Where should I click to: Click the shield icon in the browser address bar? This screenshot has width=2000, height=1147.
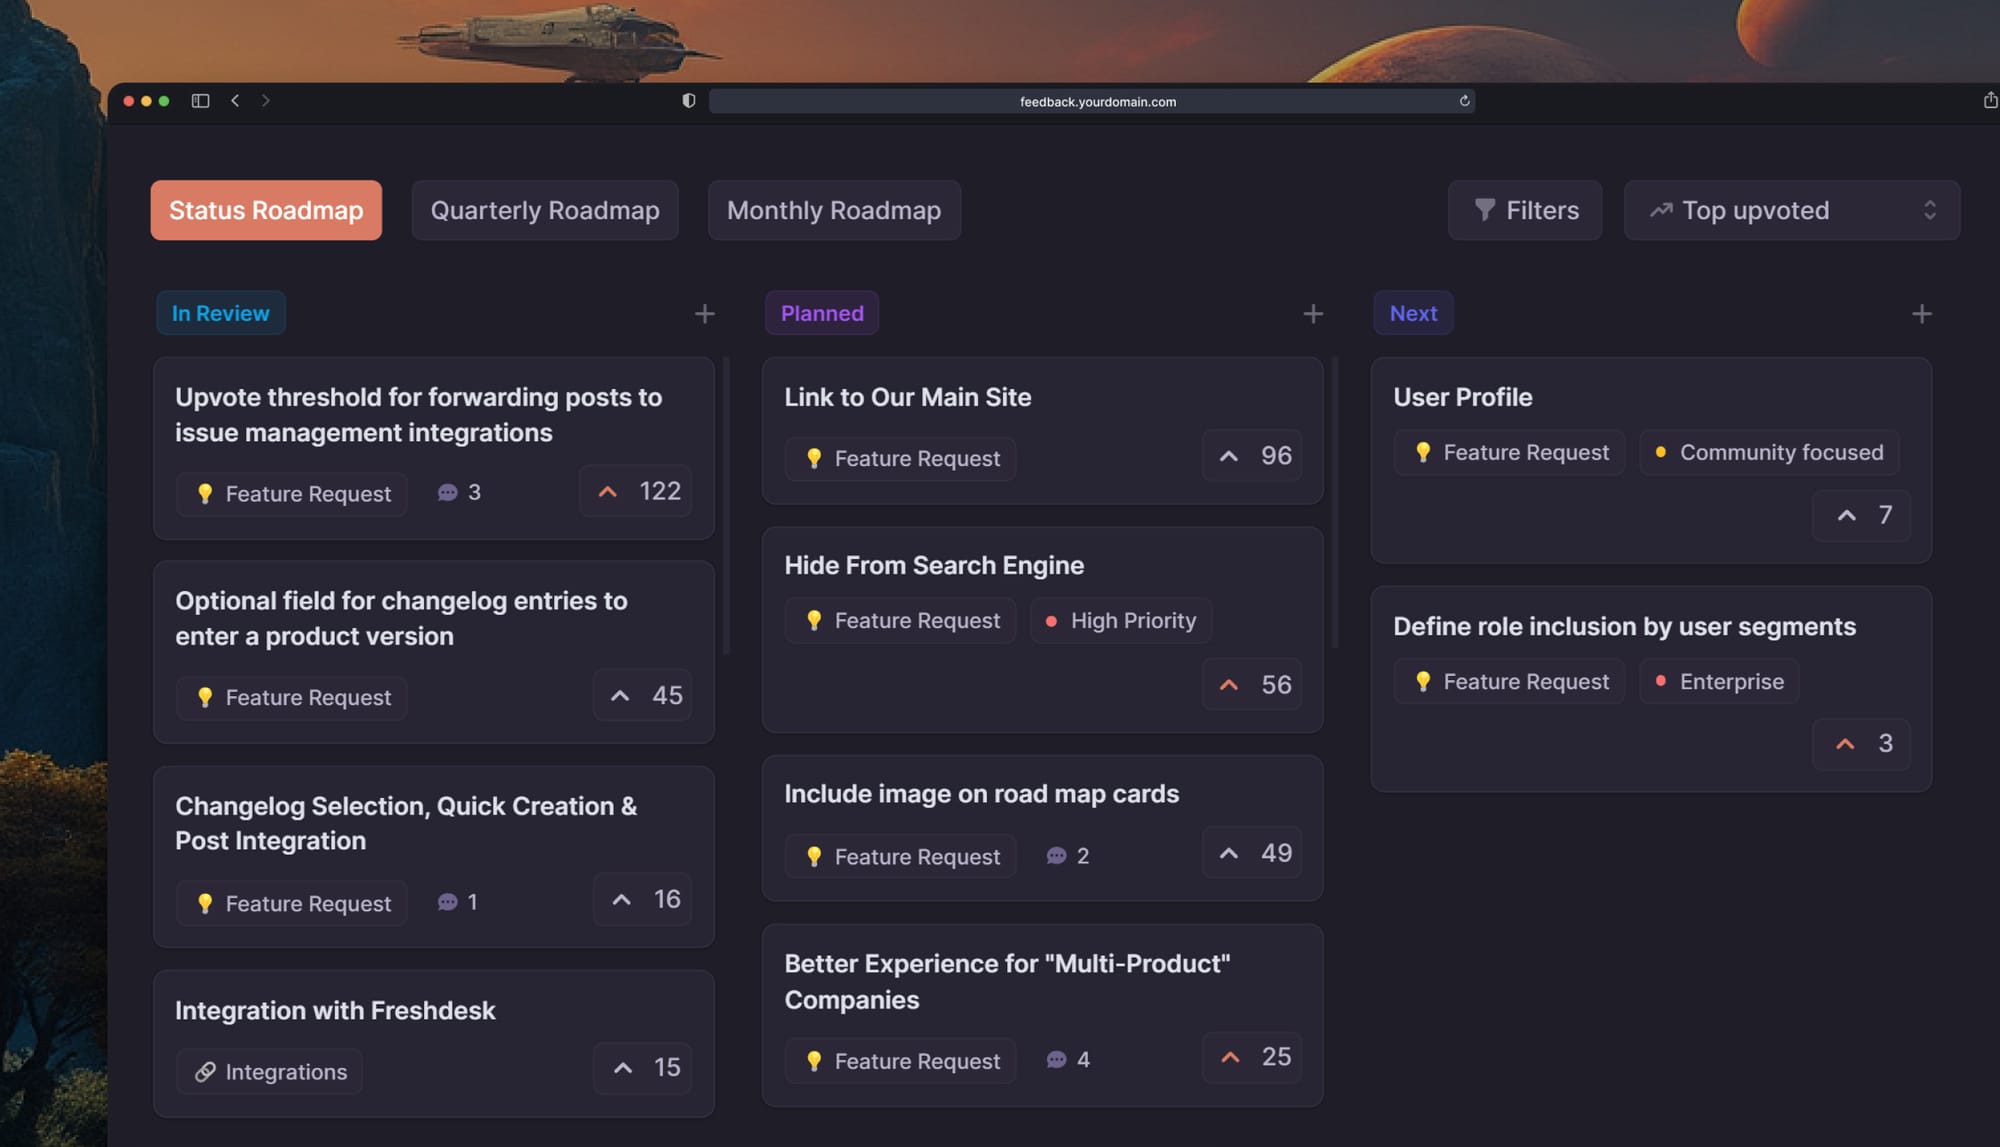[x=687, y=100]
